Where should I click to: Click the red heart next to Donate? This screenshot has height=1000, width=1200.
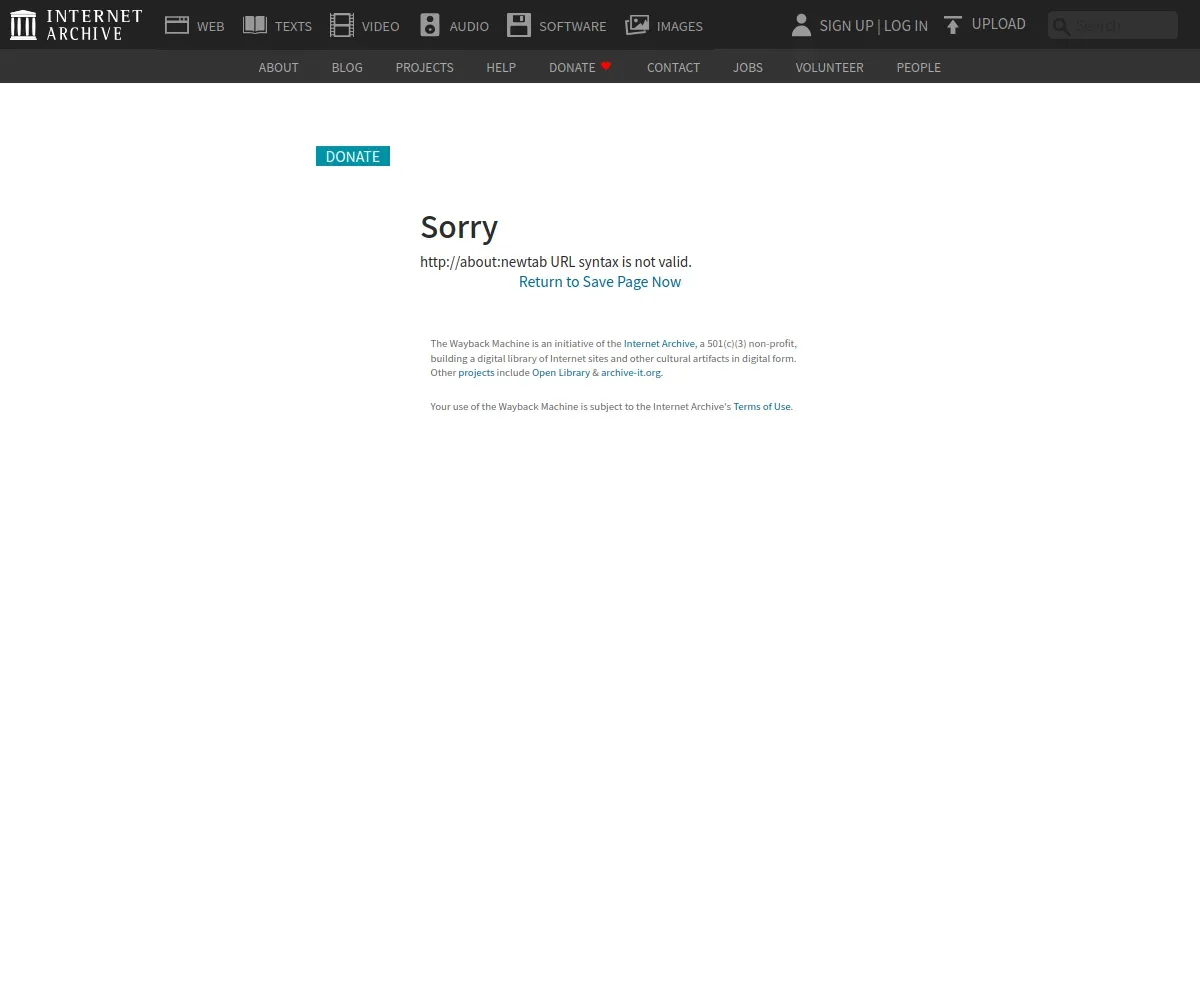tap(606, 66)
